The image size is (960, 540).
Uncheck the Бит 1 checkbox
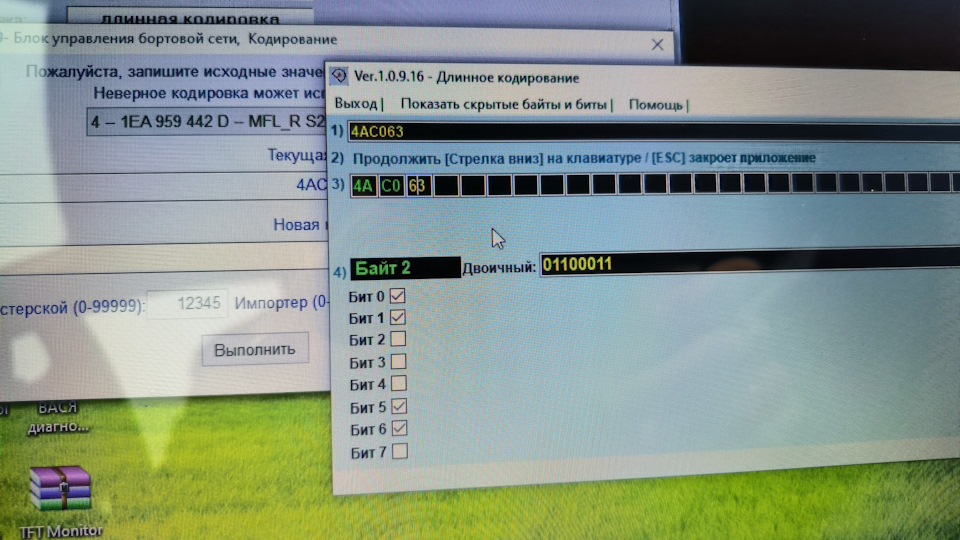tap(397, 317)
